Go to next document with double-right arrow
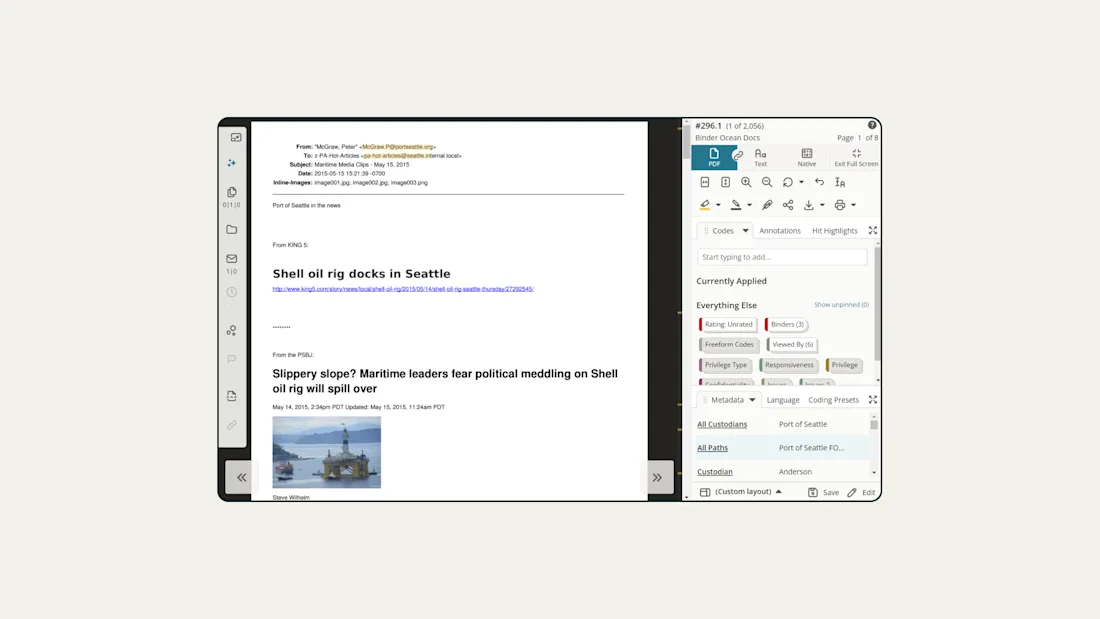Viewport: 1100px width, 619px height. (x=657, y=477)
